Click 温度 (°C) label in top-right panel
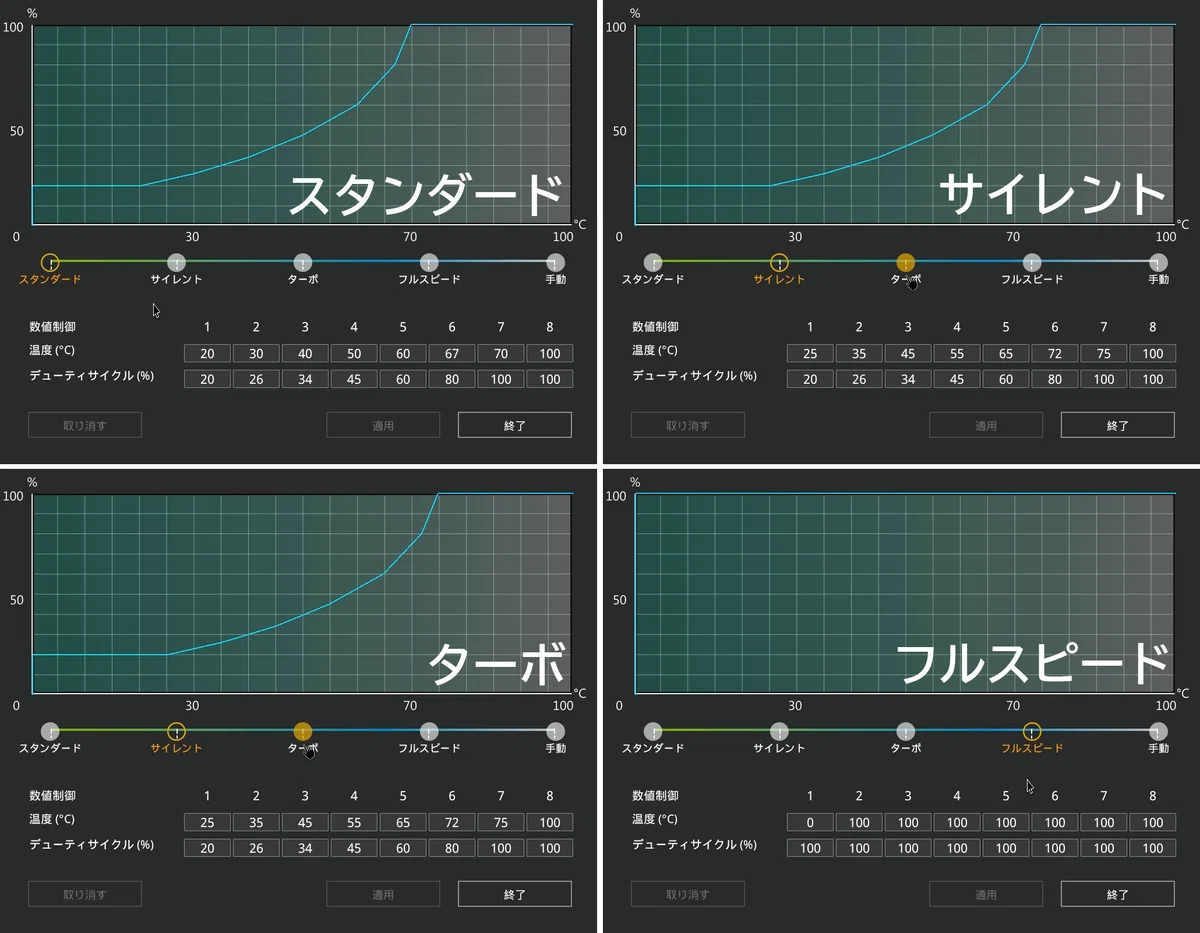The height and width of the screenshot is (933, 1200). click(655, 351)
